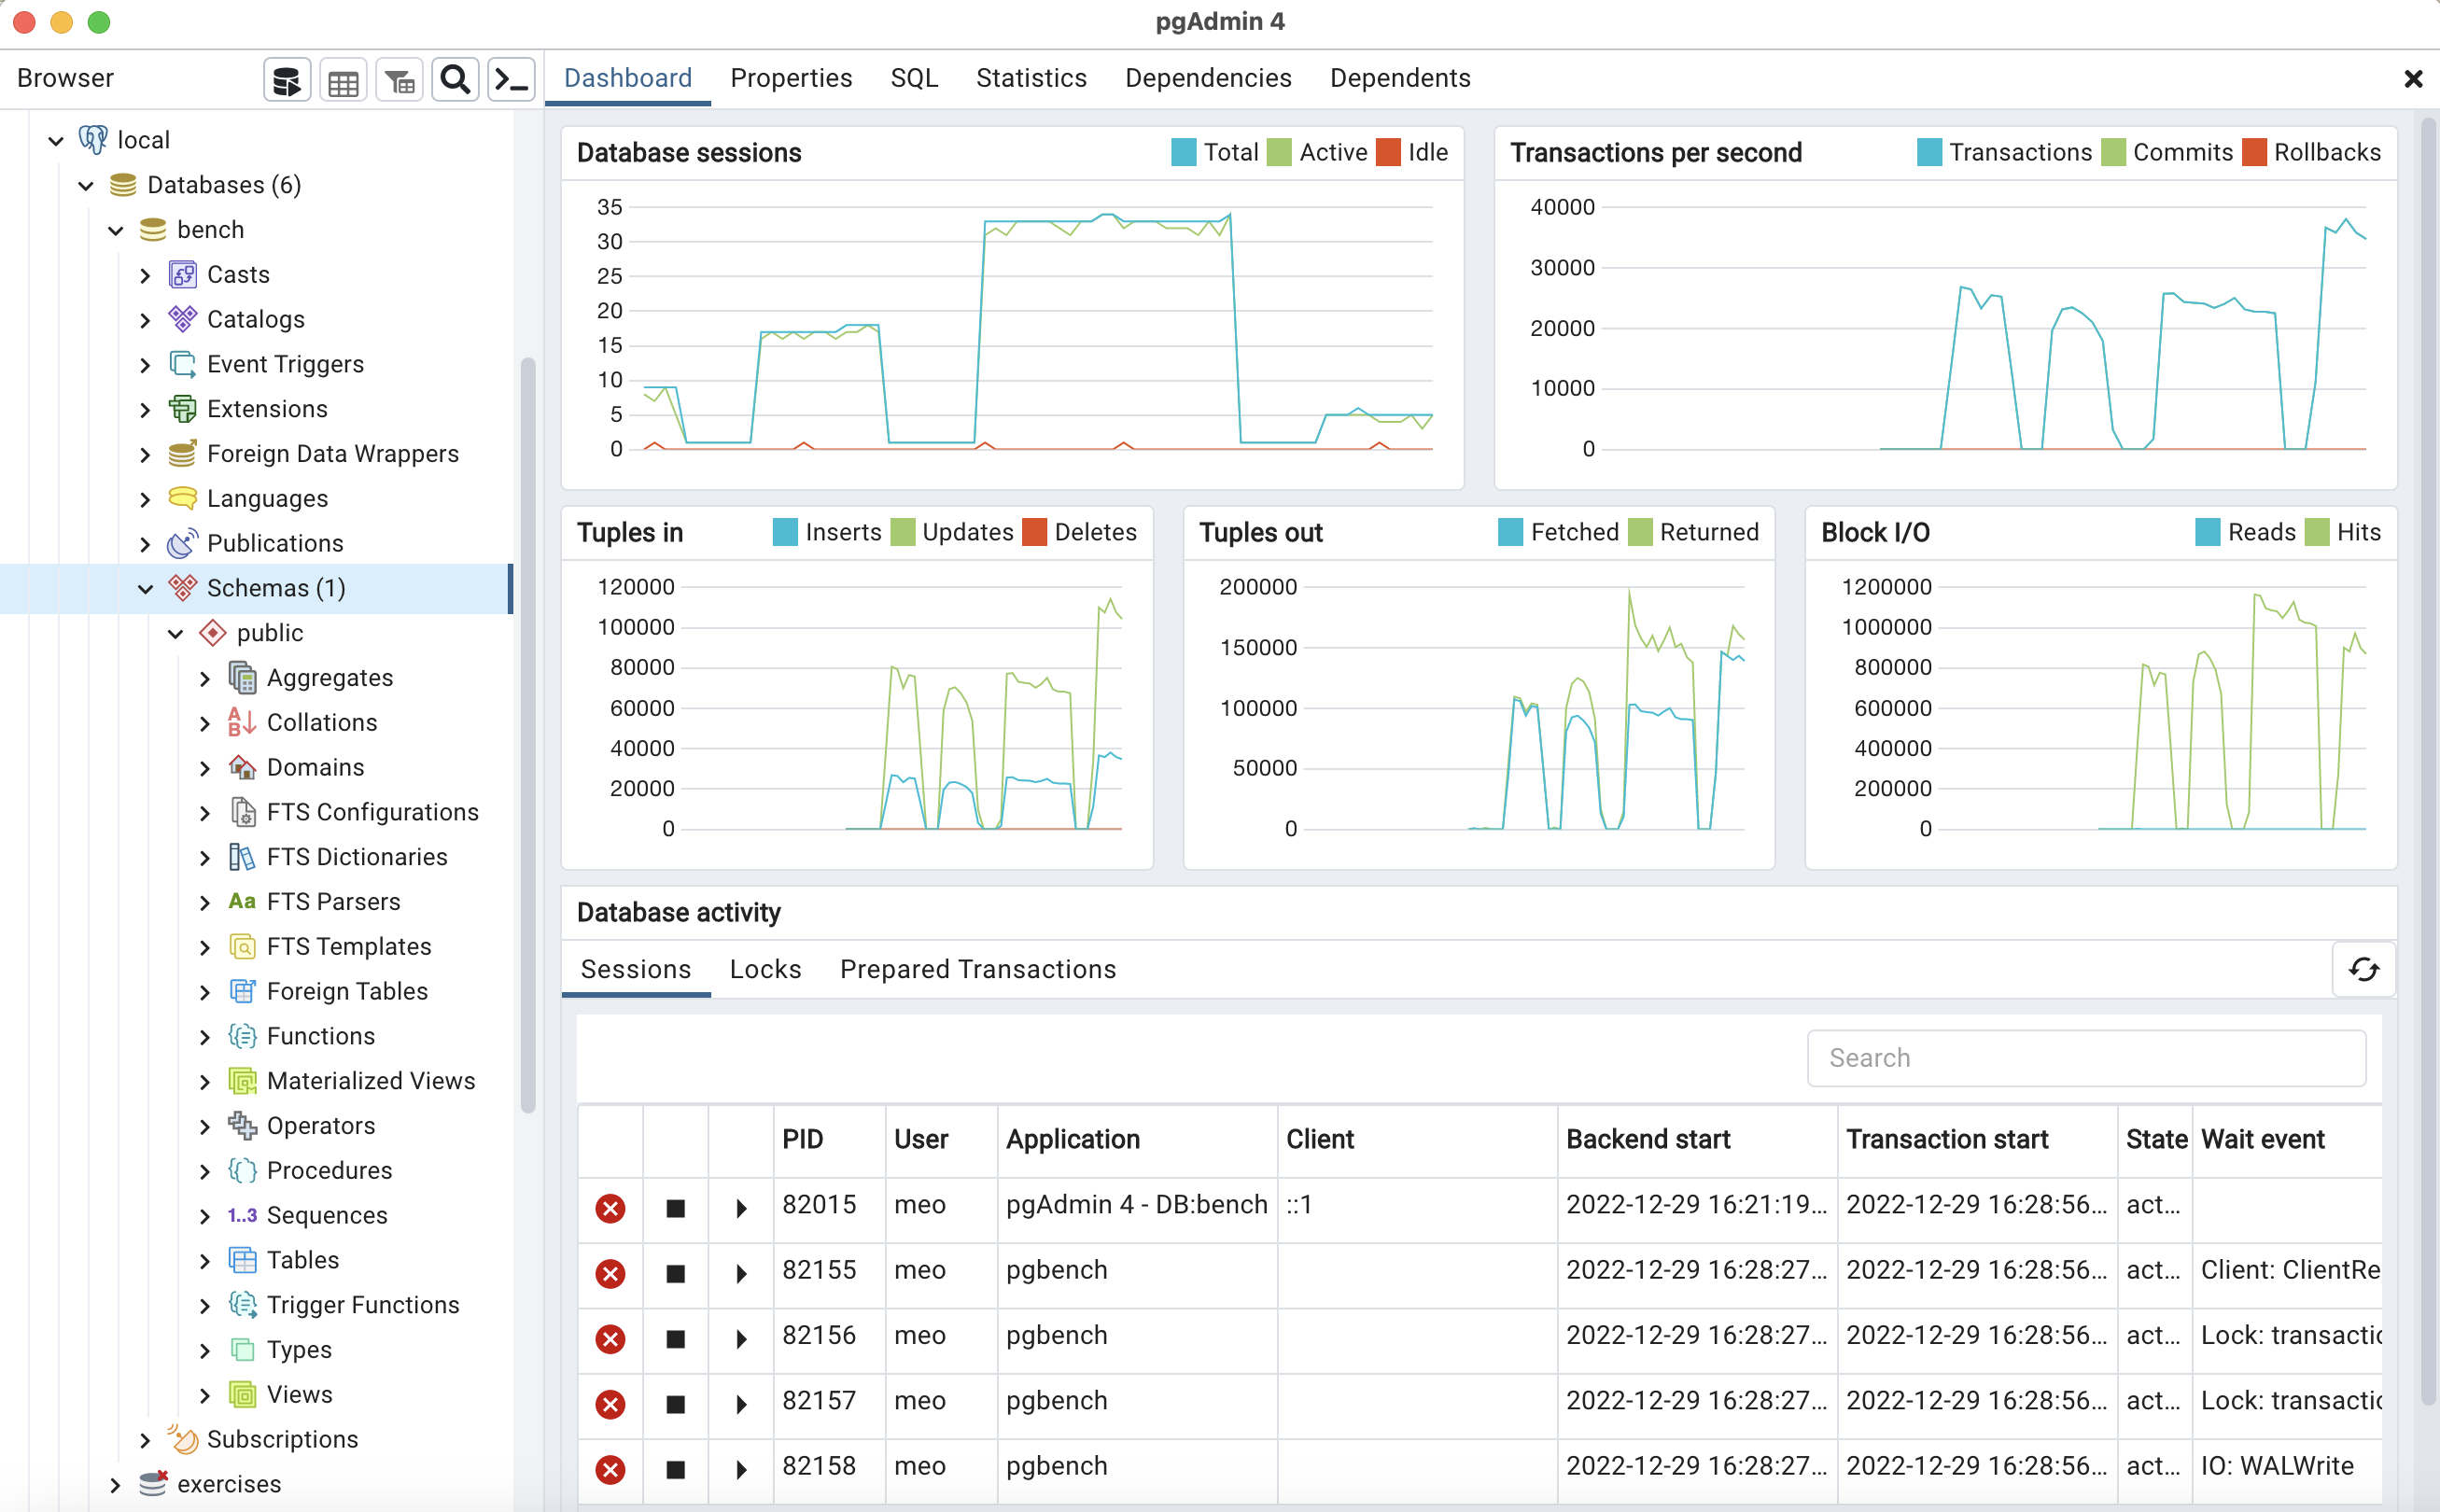Click the Search field in Database activity

click(x=2086, y=1058)
